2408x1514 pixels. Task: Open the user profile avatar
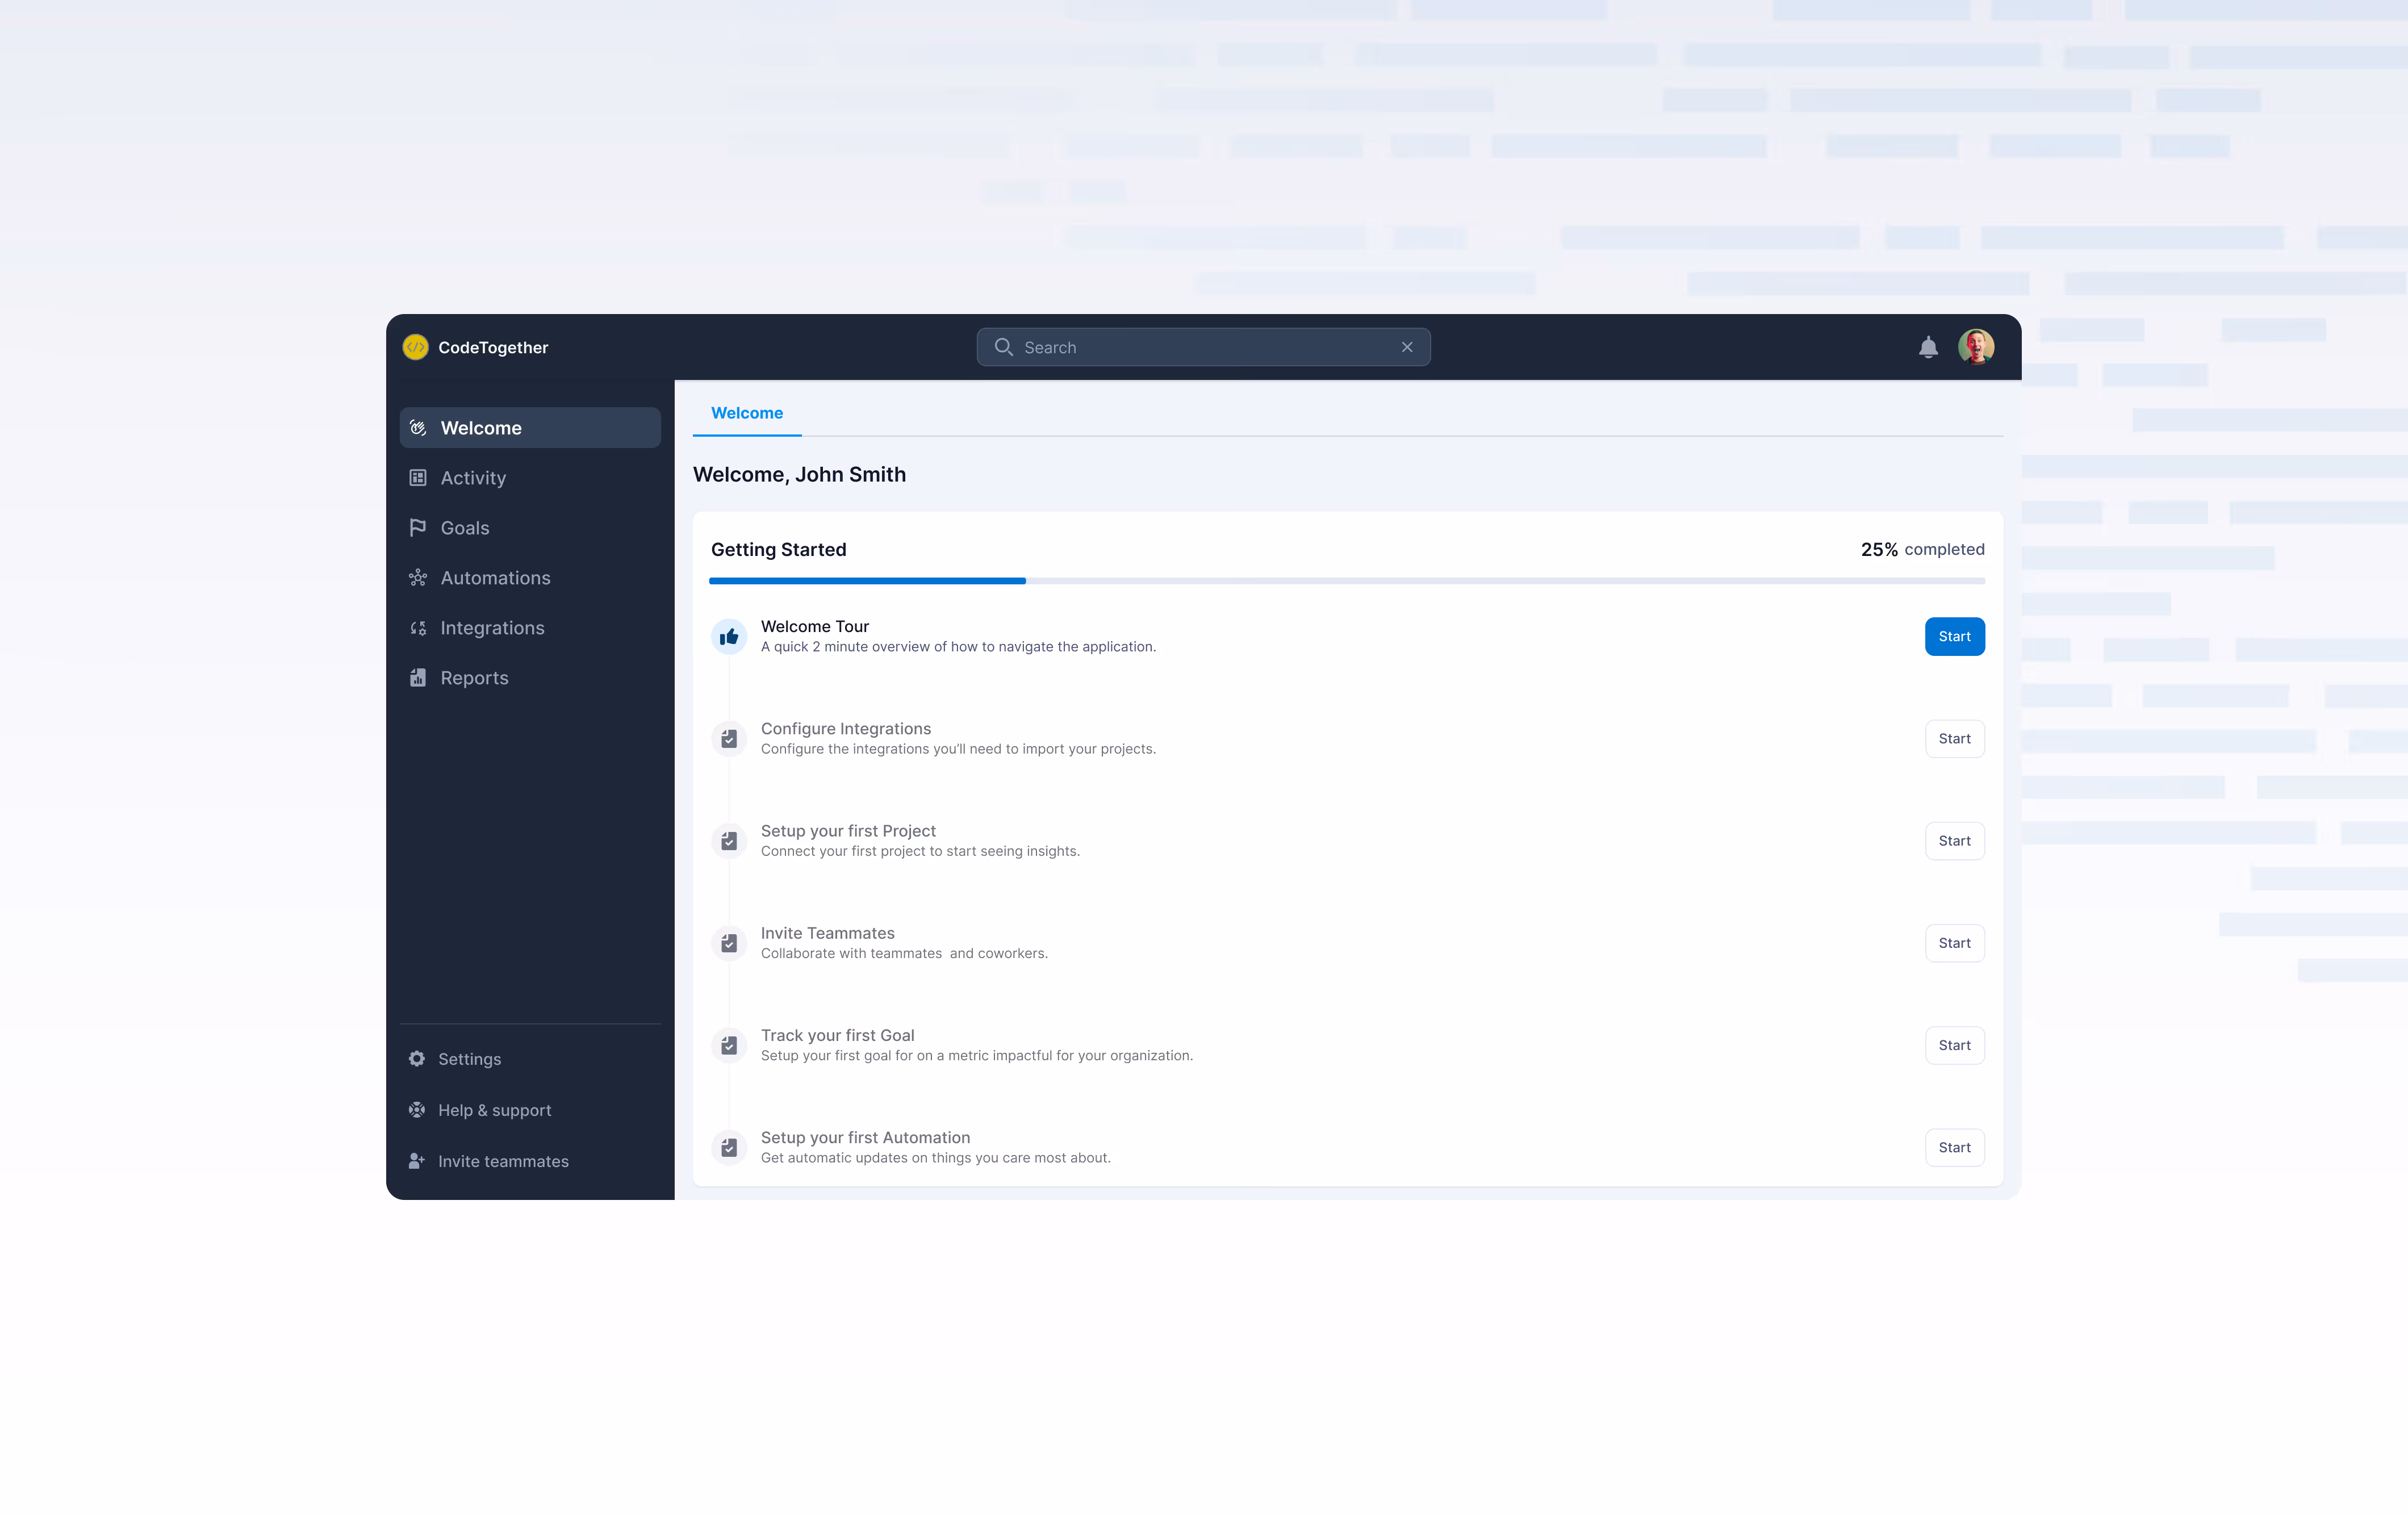pos(1976,347)
